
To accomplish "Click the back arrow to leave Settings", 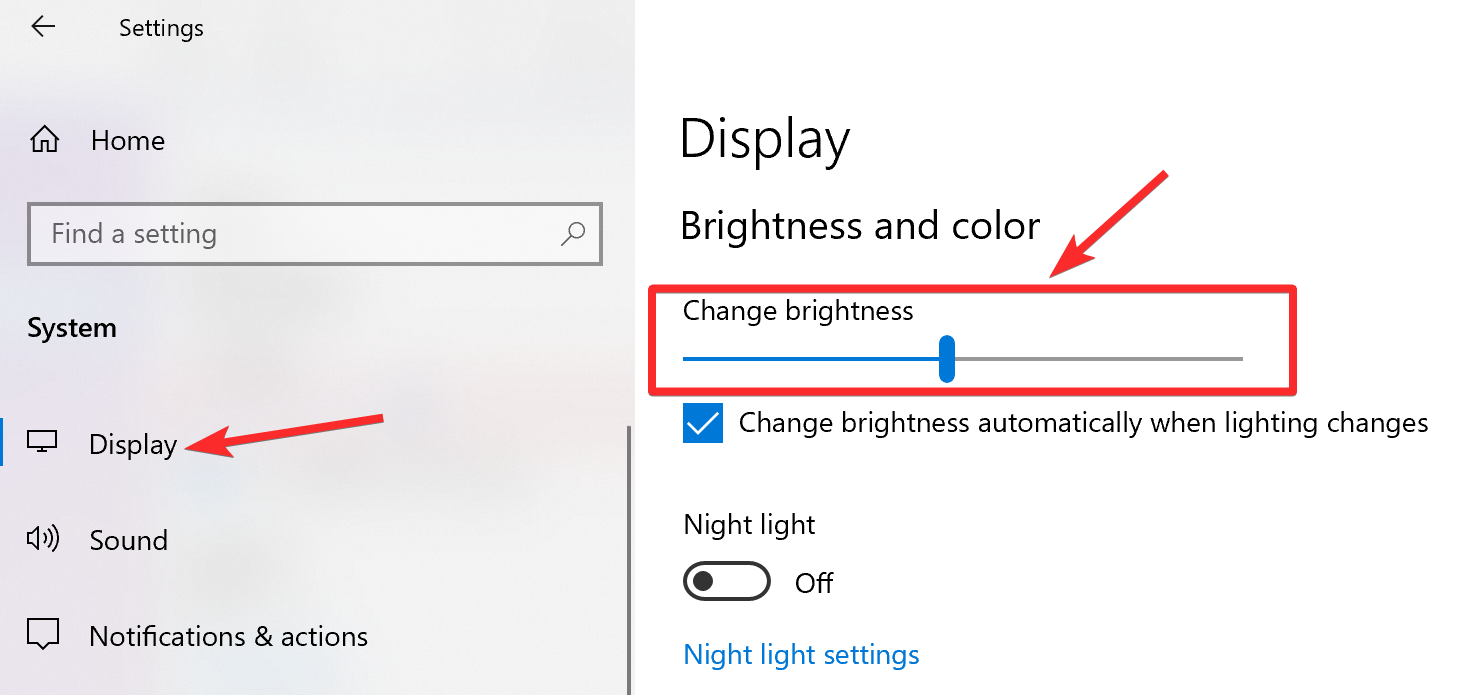I will pos(43,27).
